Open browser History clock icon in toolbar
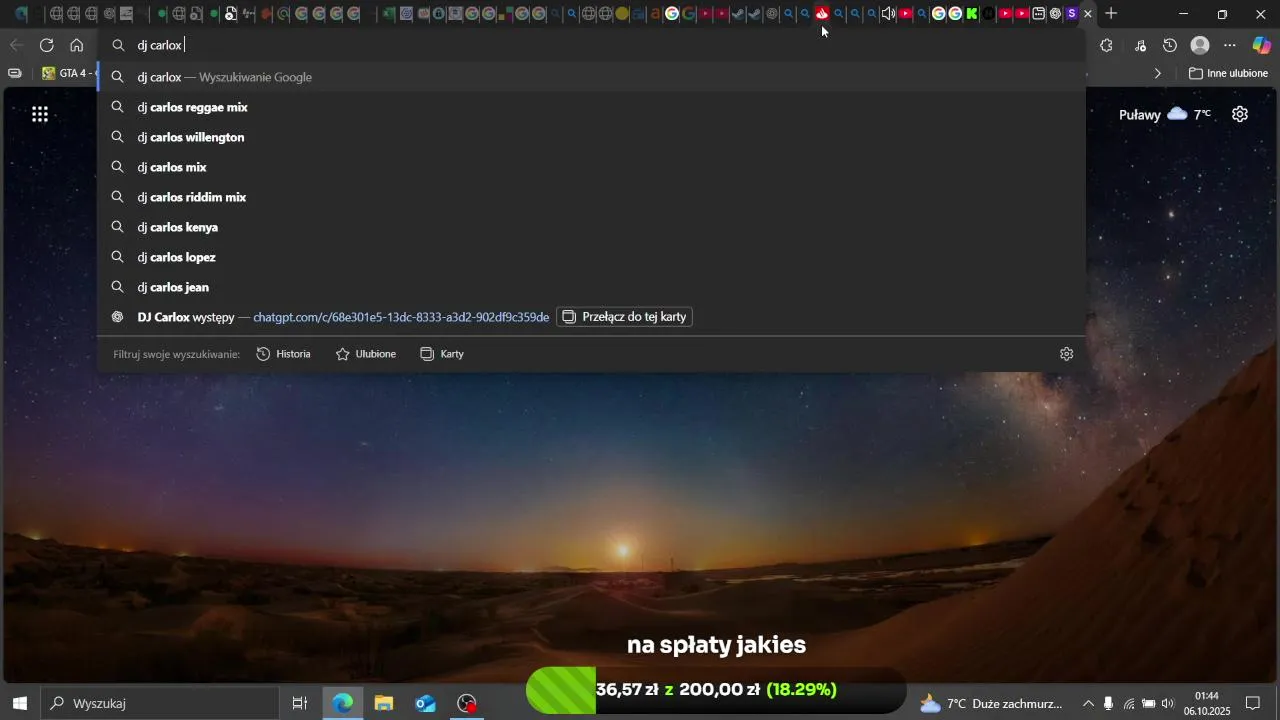The width and height of the screenshot is (1280, 720). click(1170, 45)
